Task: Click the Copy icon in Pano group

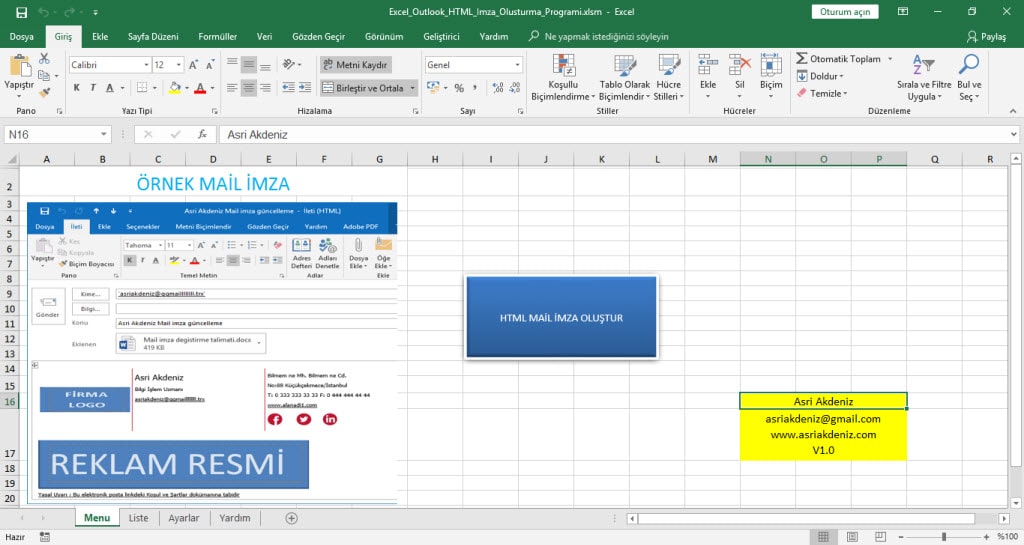Action: pos(44,76)
